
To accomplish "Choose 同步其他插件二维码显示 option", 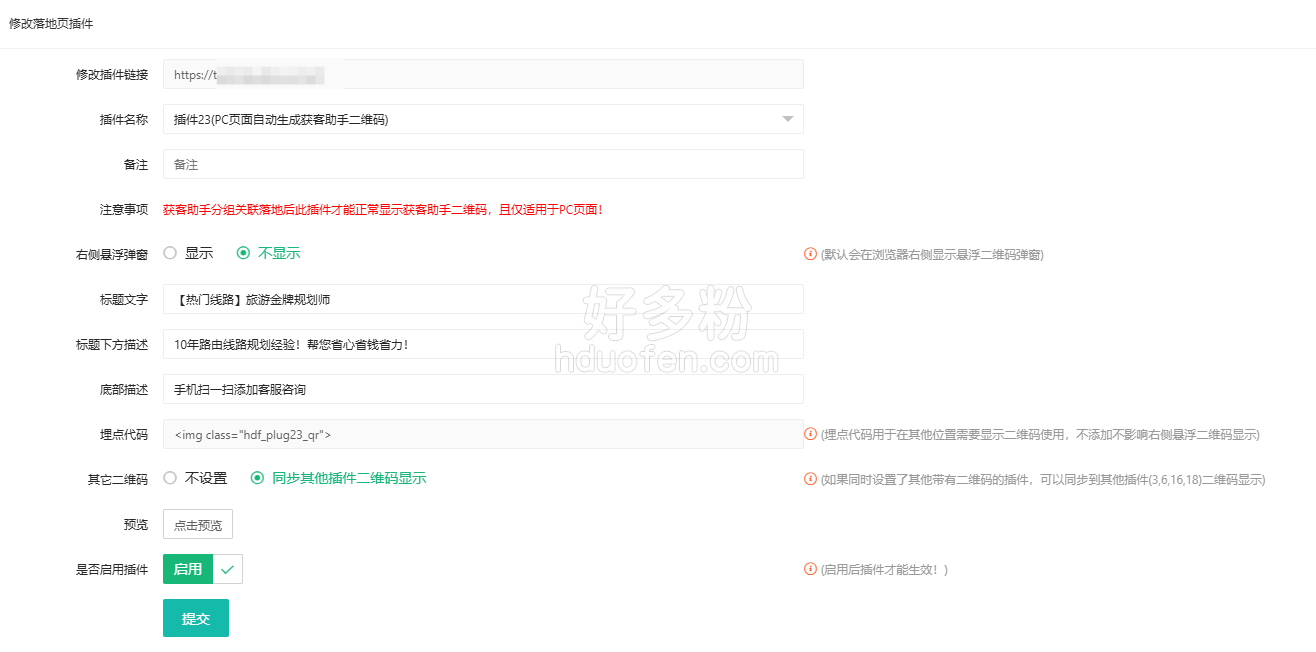I will coord(258,478).
